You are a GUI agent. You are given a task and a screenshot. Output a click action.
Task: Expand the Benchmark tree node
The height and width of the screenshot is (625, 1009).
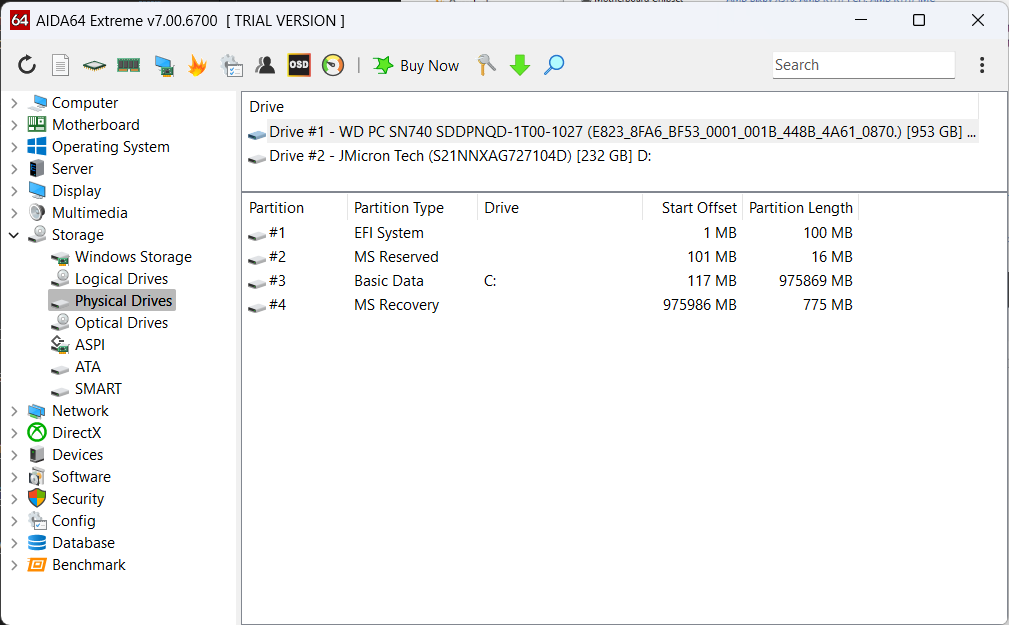point(14,565)
